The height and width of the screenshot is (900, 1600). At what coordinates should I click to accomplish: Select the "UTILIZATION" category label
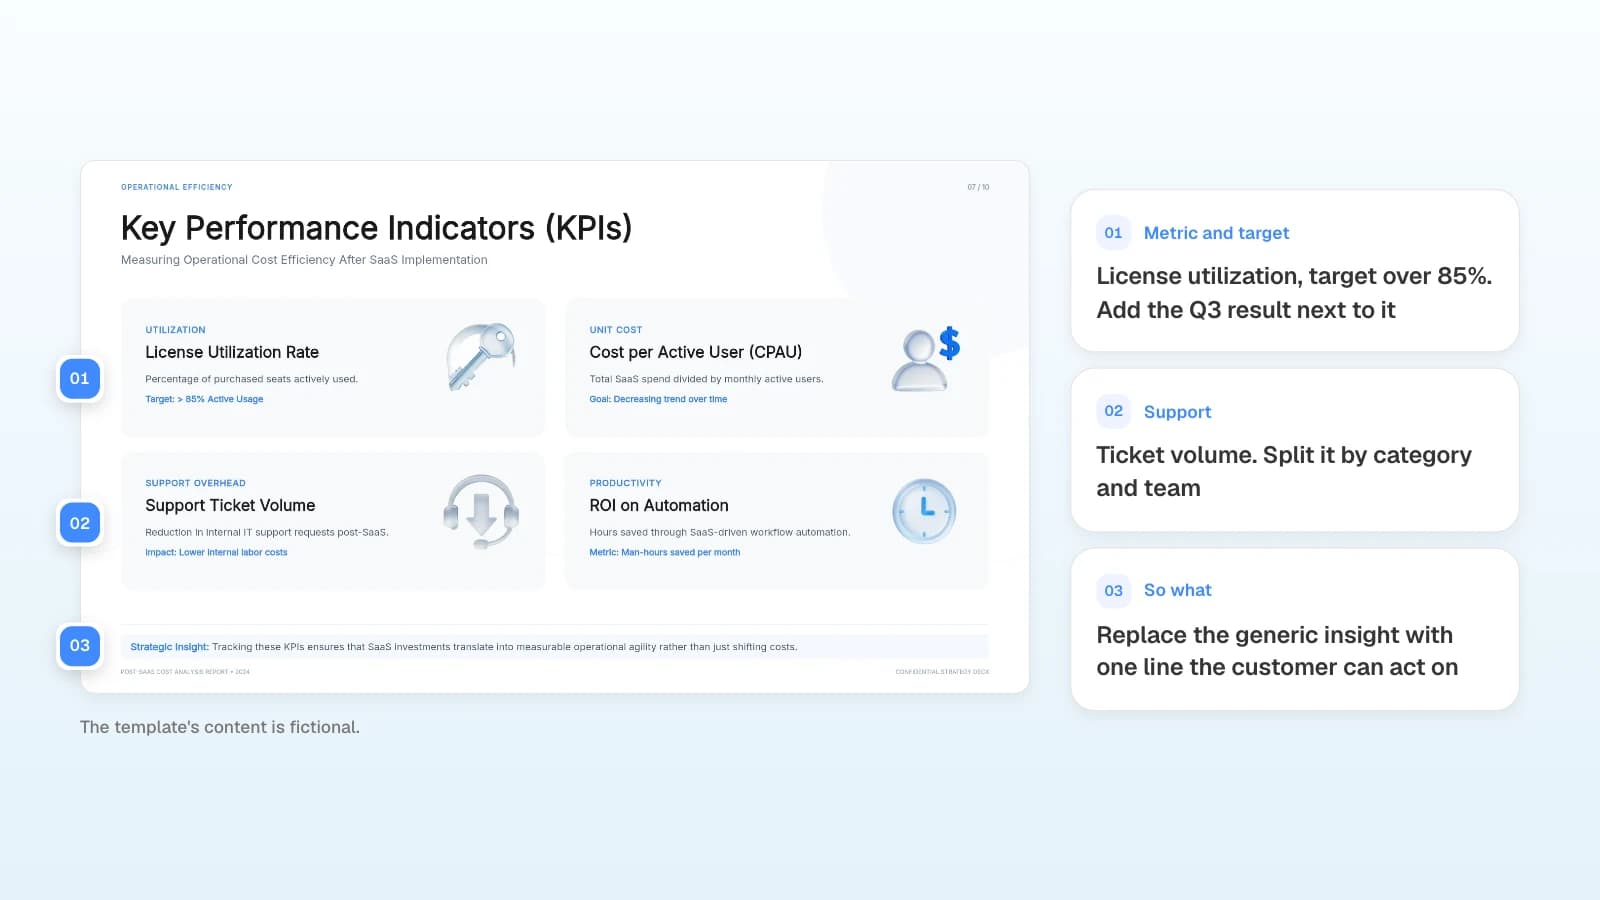pos(175,330)
